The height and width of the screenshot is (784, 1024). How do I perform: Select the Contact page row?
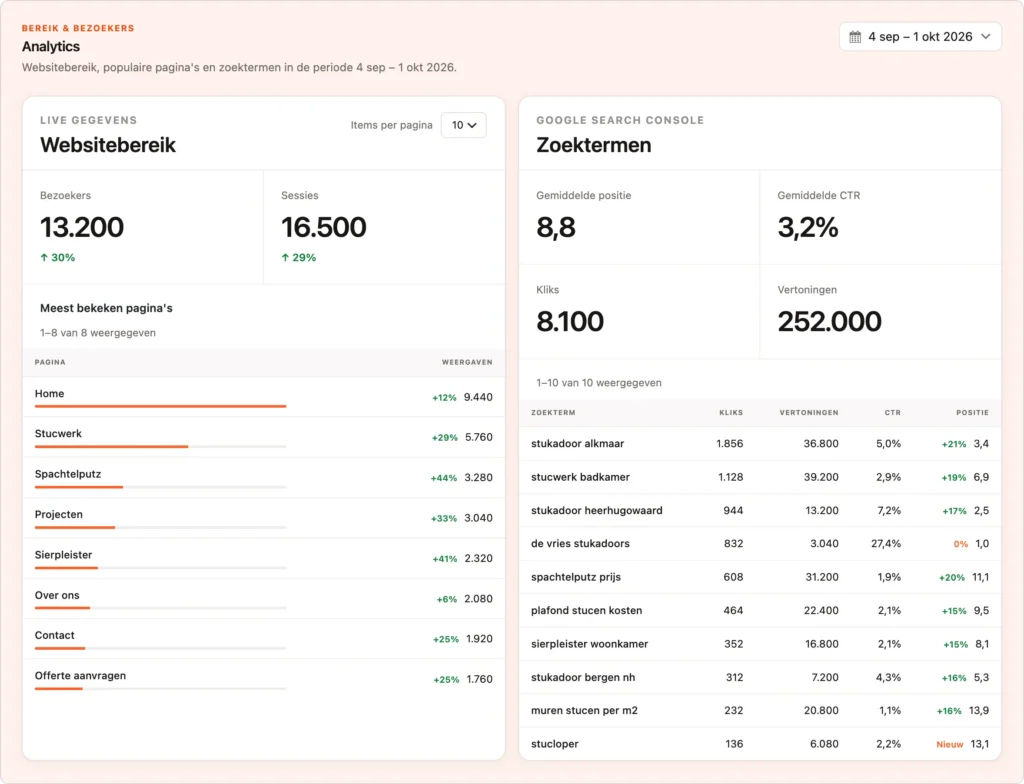(264, 639)
